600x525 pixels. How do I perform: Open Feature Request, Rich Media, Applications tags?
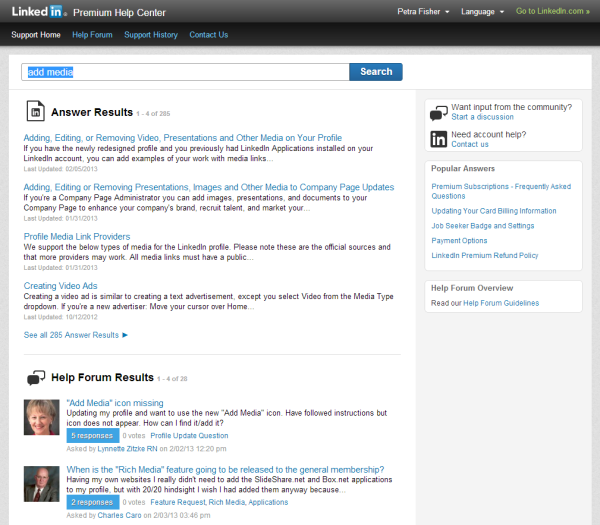coord(219,502)
